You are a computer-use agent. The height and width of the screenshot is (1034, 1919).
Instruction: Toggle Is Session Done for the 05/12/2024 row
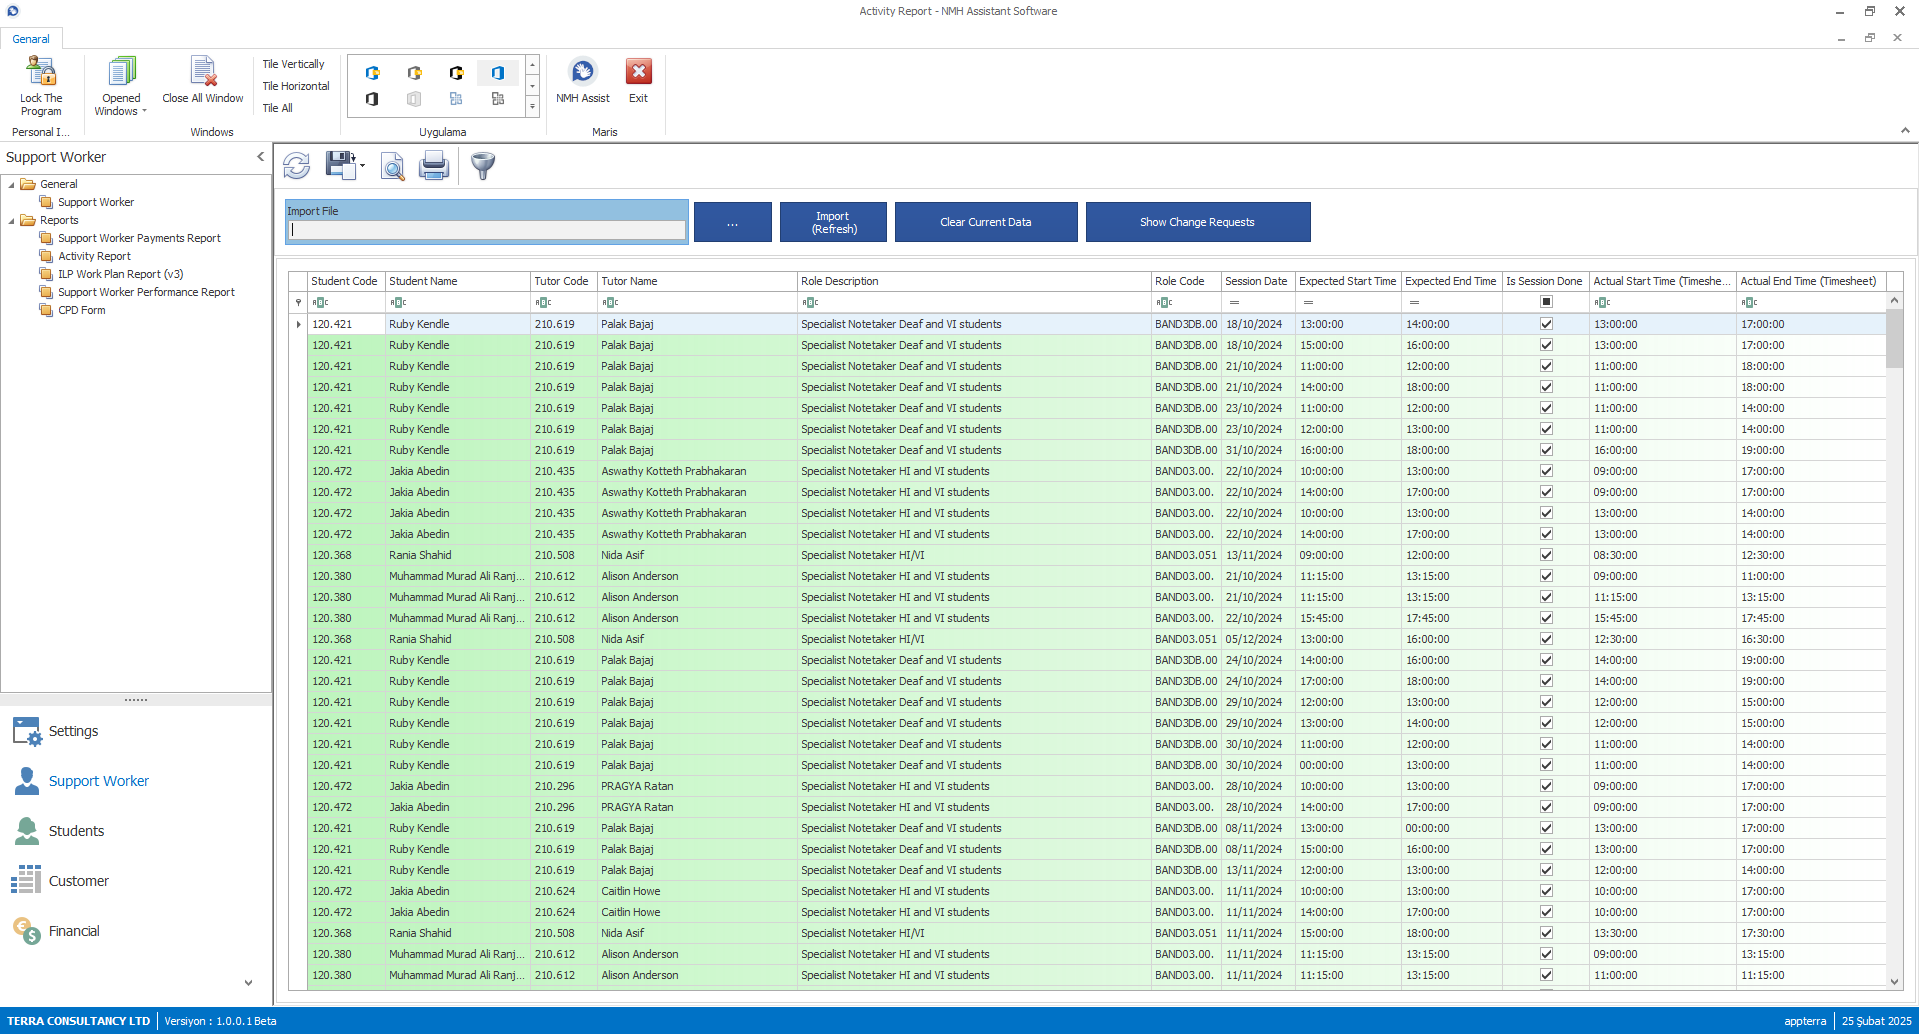pyautogui.click(x=1546, y=639)
